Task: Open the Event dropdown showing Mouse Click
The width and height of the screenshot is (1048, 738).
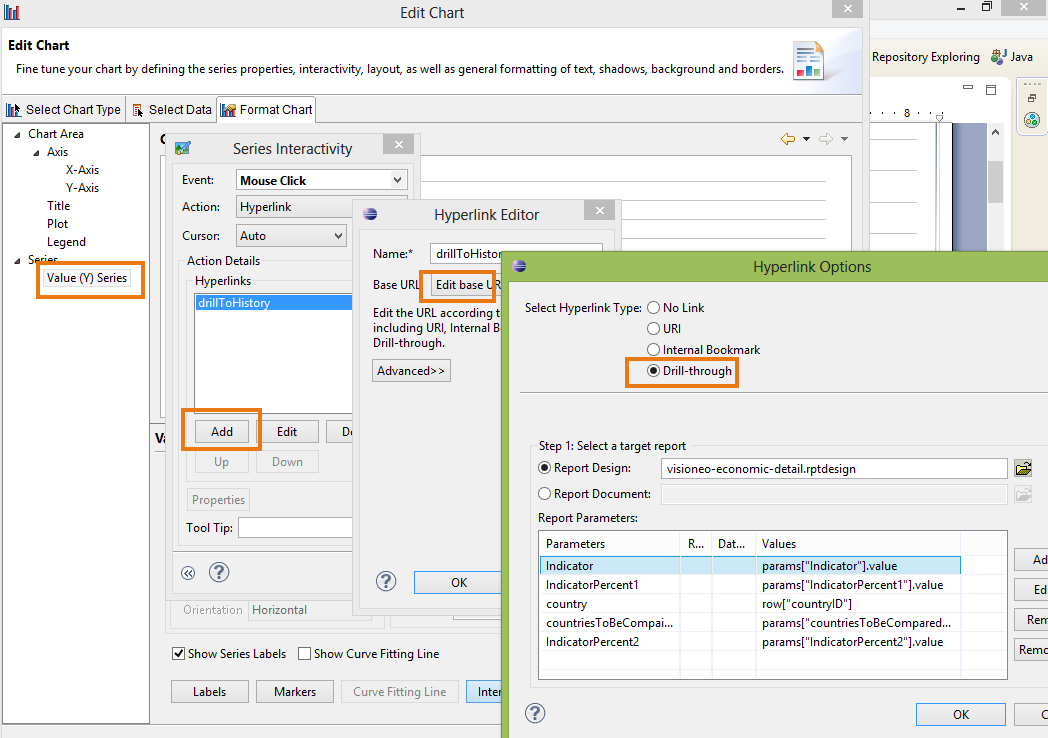Action: click(x=321, y=180)
